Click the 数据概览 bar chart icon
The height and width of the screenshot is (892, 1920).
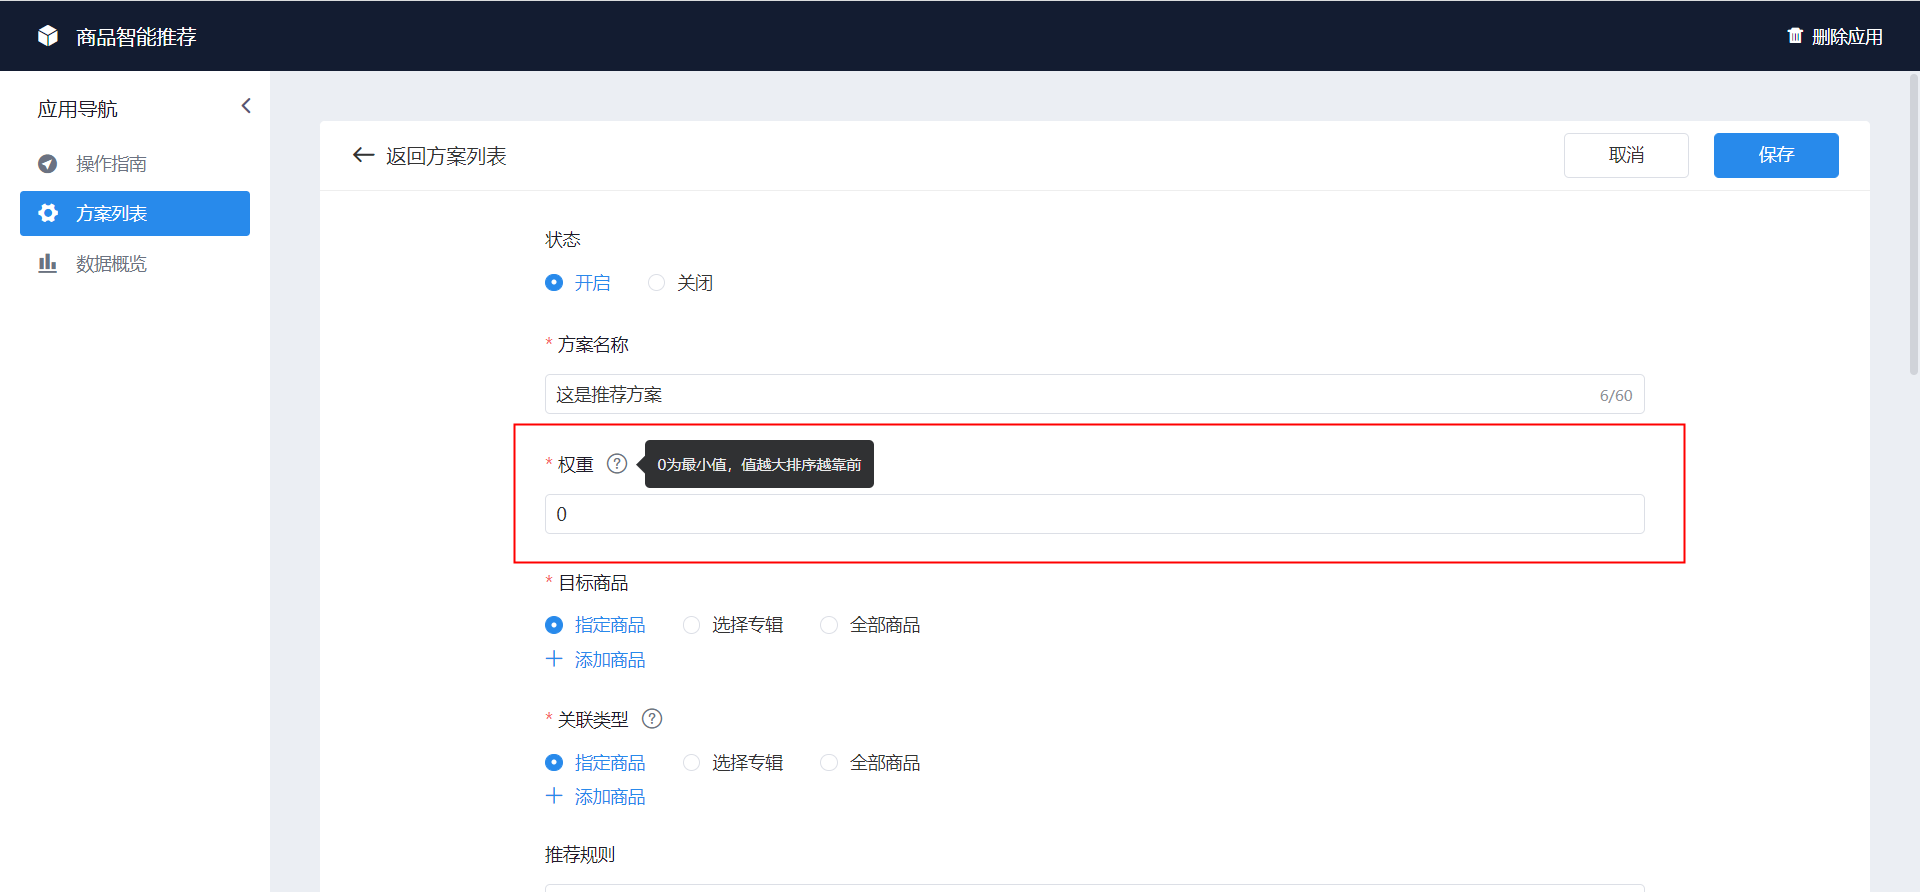tap(47, 263)
